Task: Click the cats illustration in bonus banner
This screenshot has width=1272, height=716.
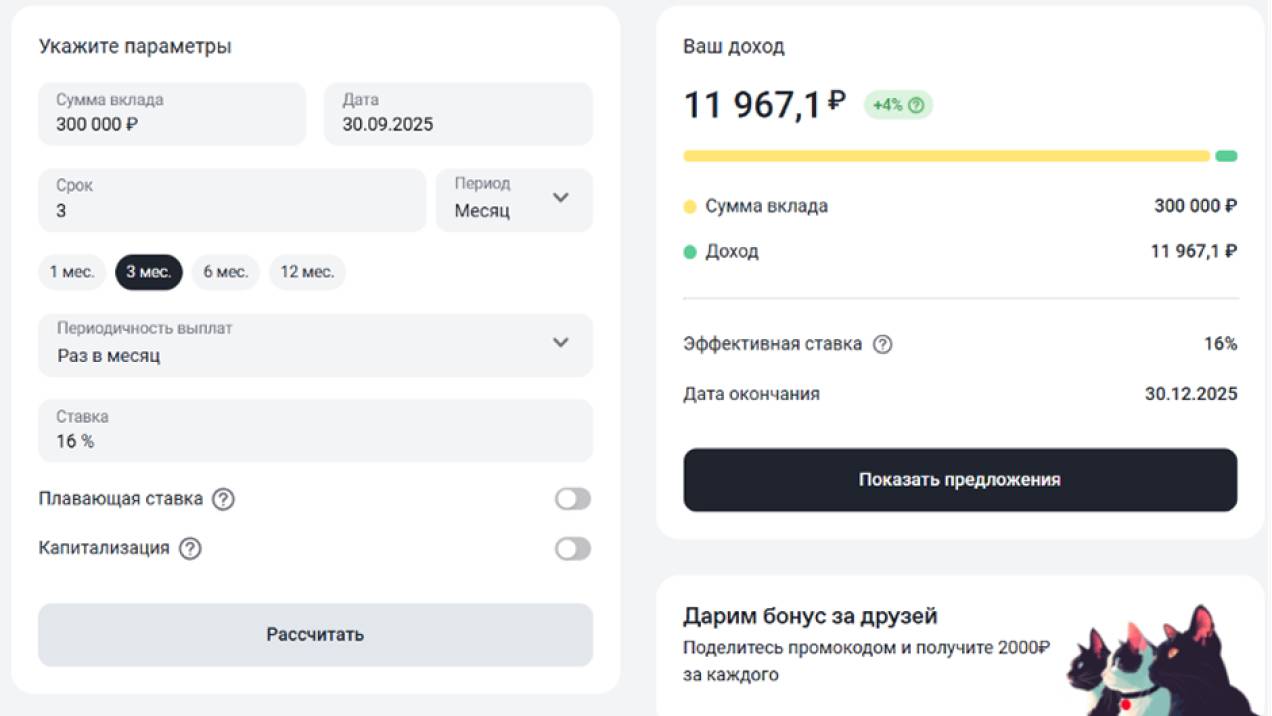Action: click(1159, 659)
